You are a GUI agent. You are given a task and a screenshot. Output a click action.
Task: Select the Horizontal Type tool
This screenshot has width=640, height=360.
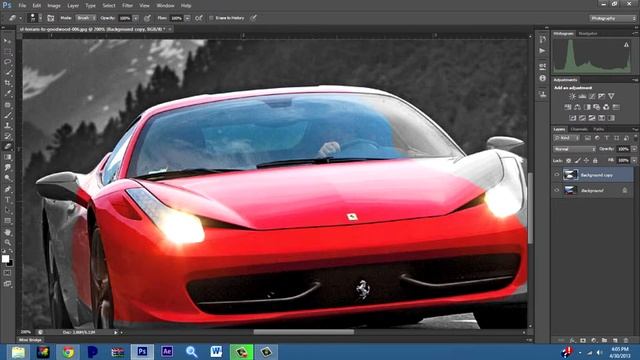pos(7,200)
